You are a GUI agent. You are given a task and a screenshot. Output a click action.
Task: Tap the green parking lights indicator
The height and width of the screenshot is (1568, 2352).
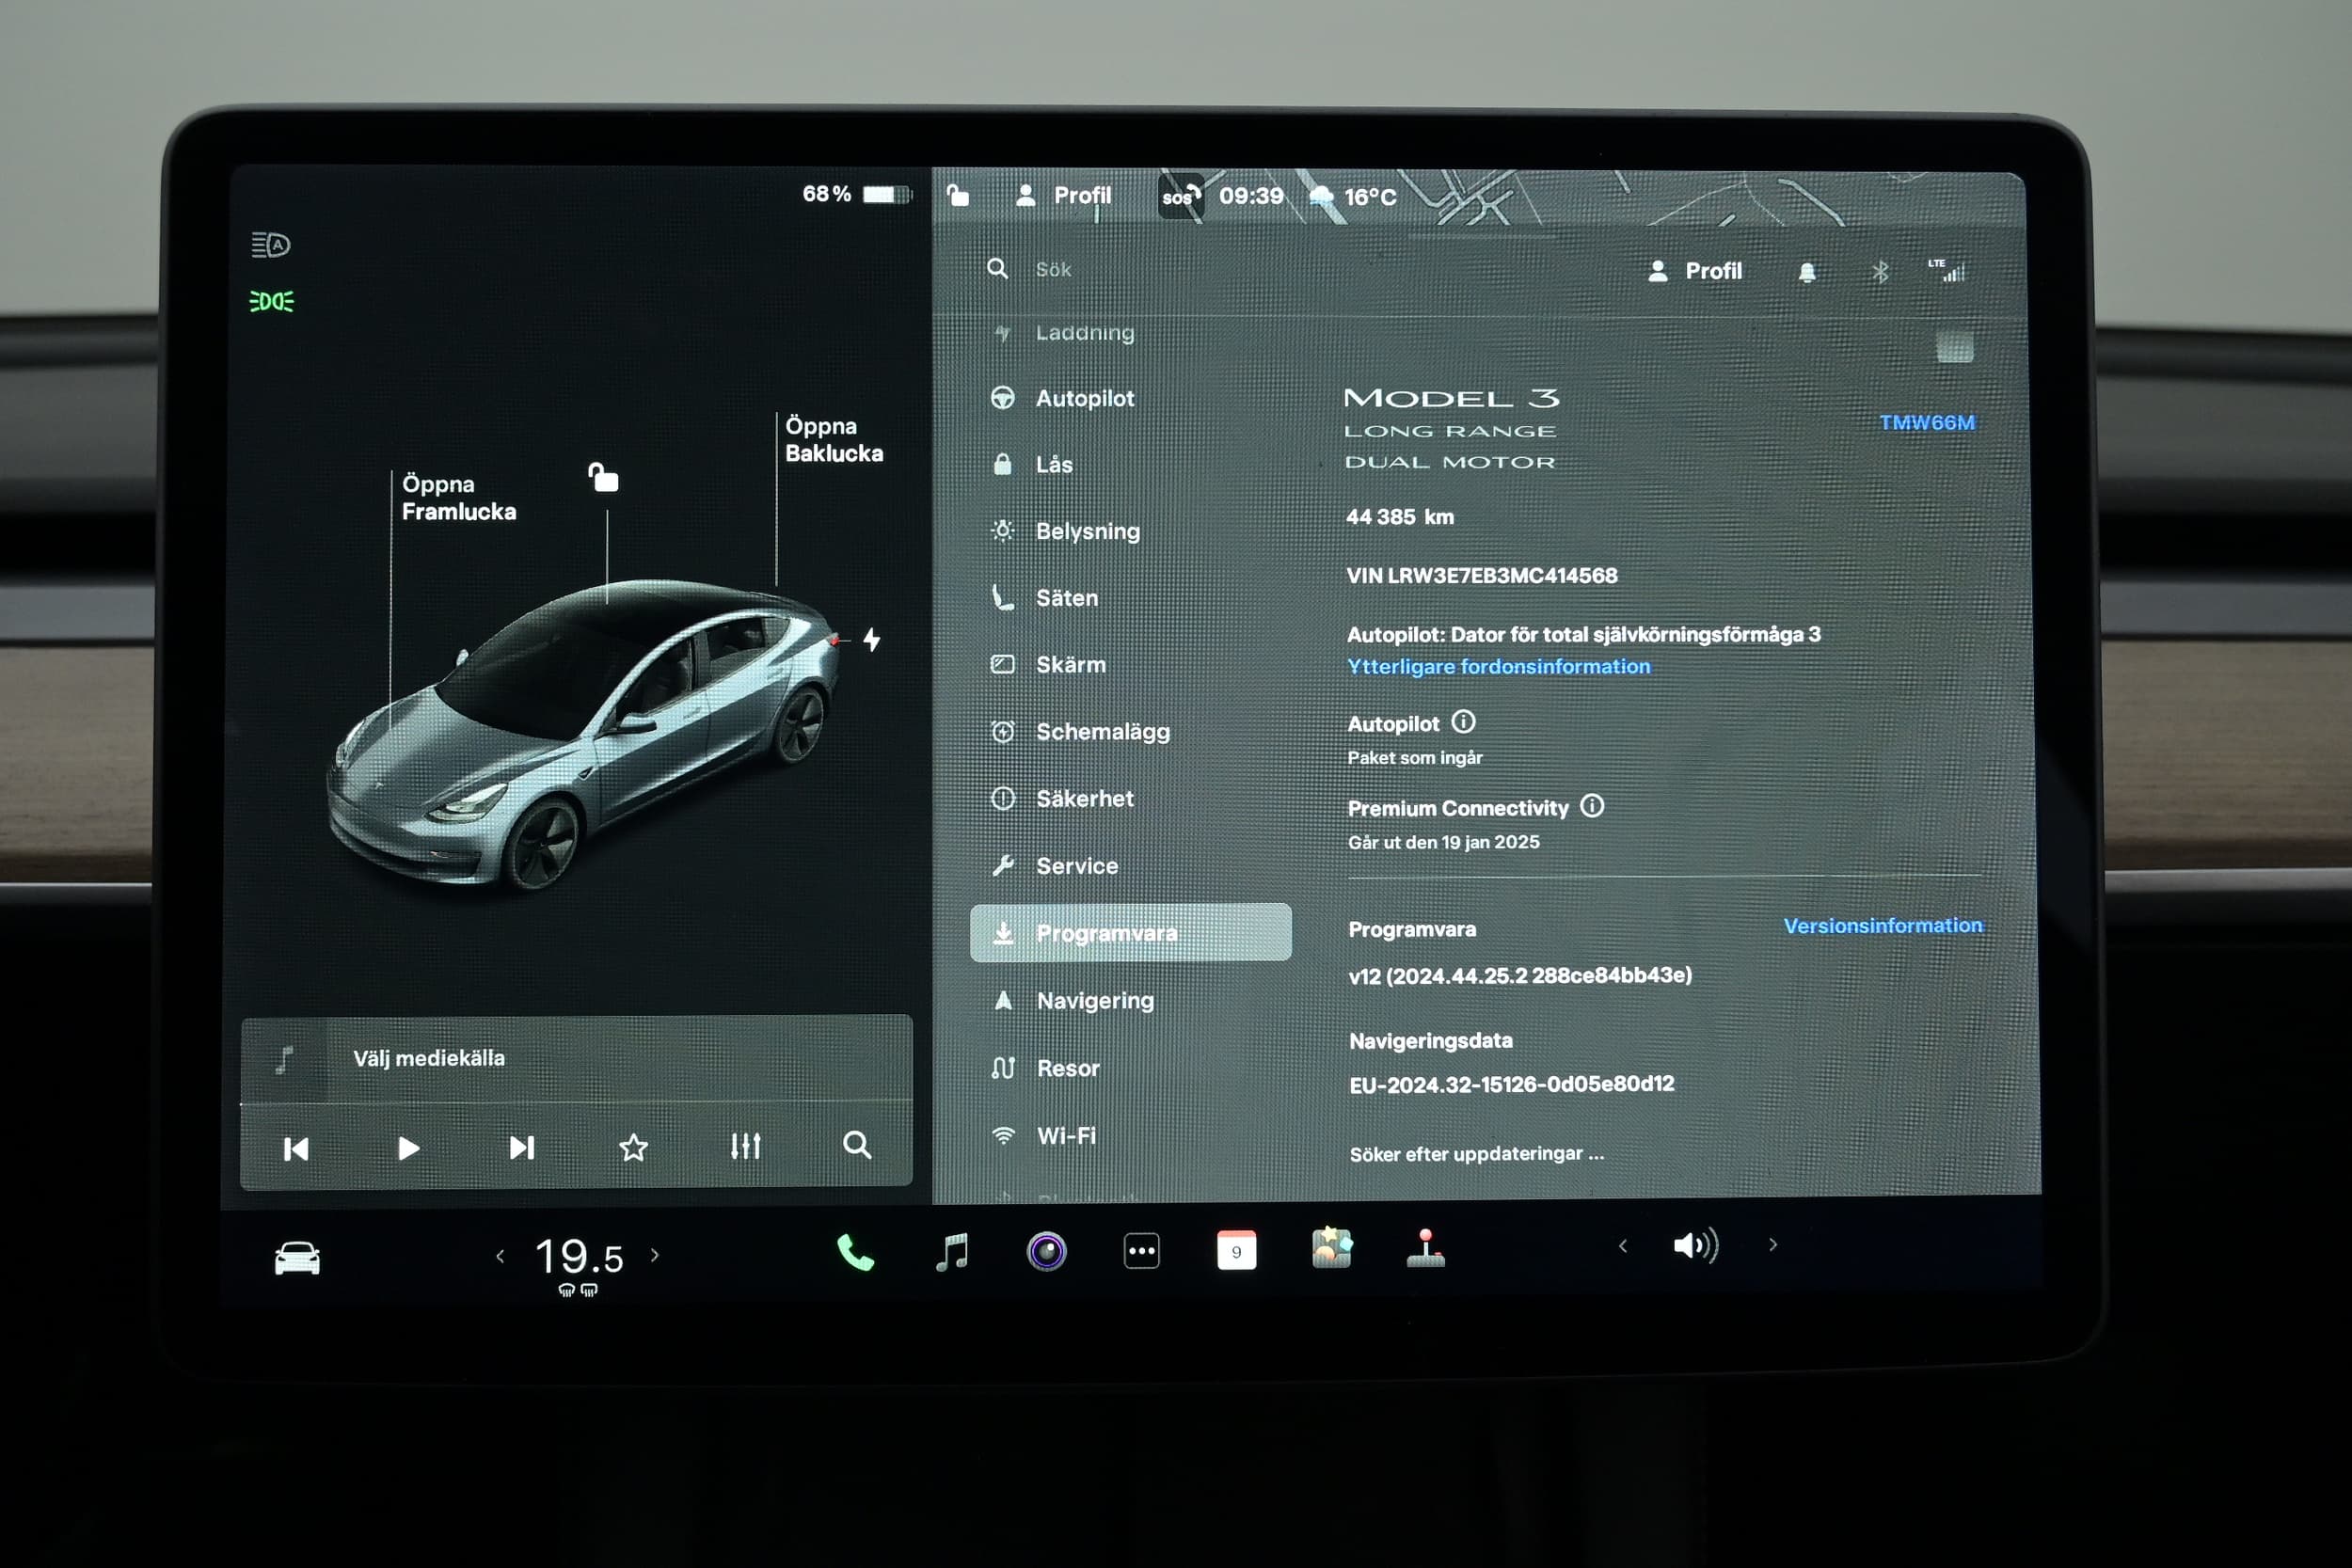pos(271,301)
